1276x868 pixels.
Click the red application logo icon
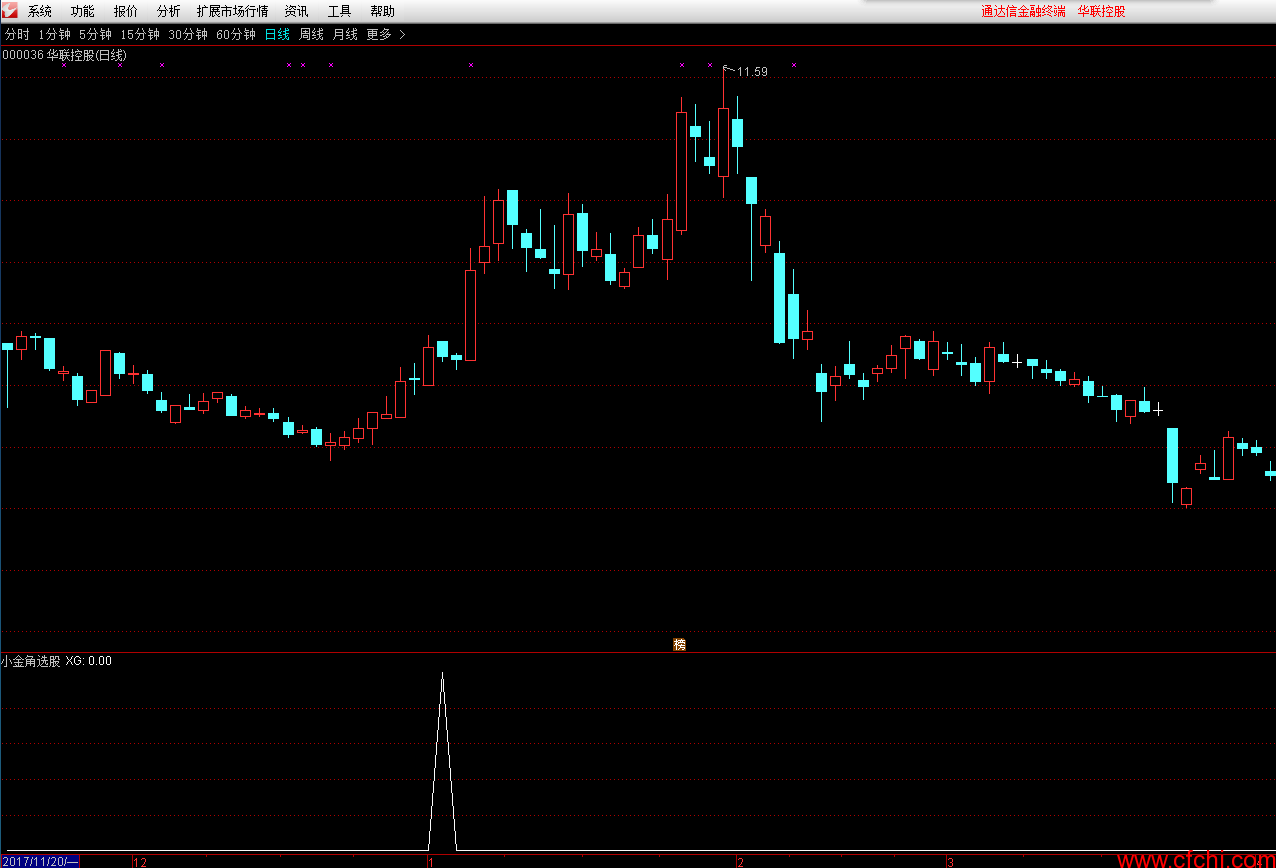pos(10,11)
